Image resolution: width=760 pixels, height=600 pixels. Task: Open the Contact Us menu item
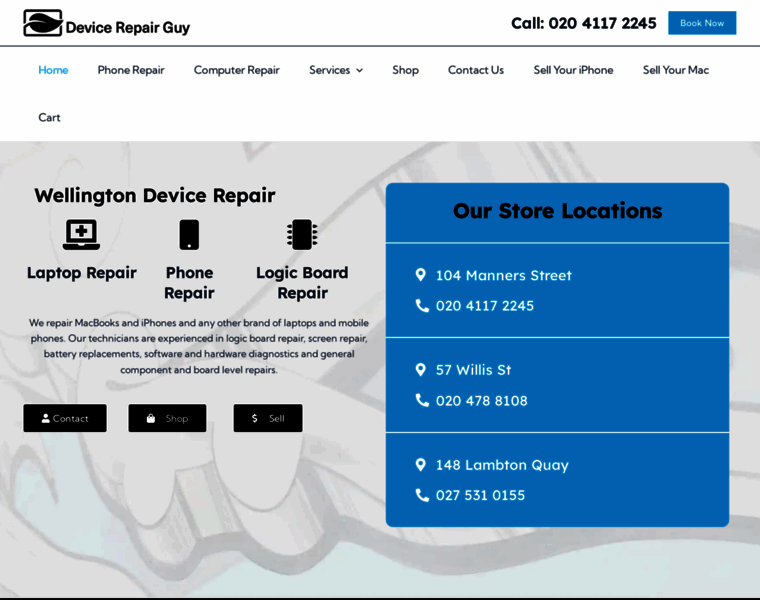pyautogui.click(x=476, y=70)
